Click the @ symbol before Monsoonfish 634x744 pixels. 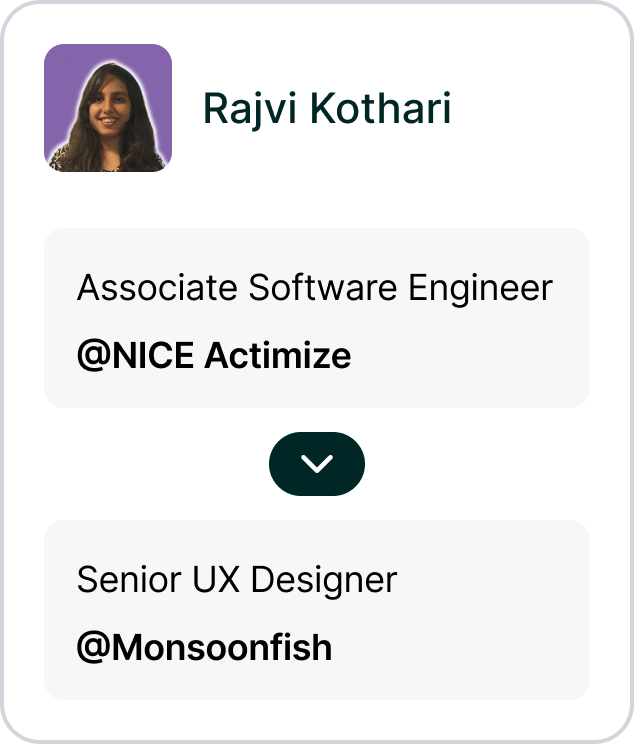coord(91,647)
